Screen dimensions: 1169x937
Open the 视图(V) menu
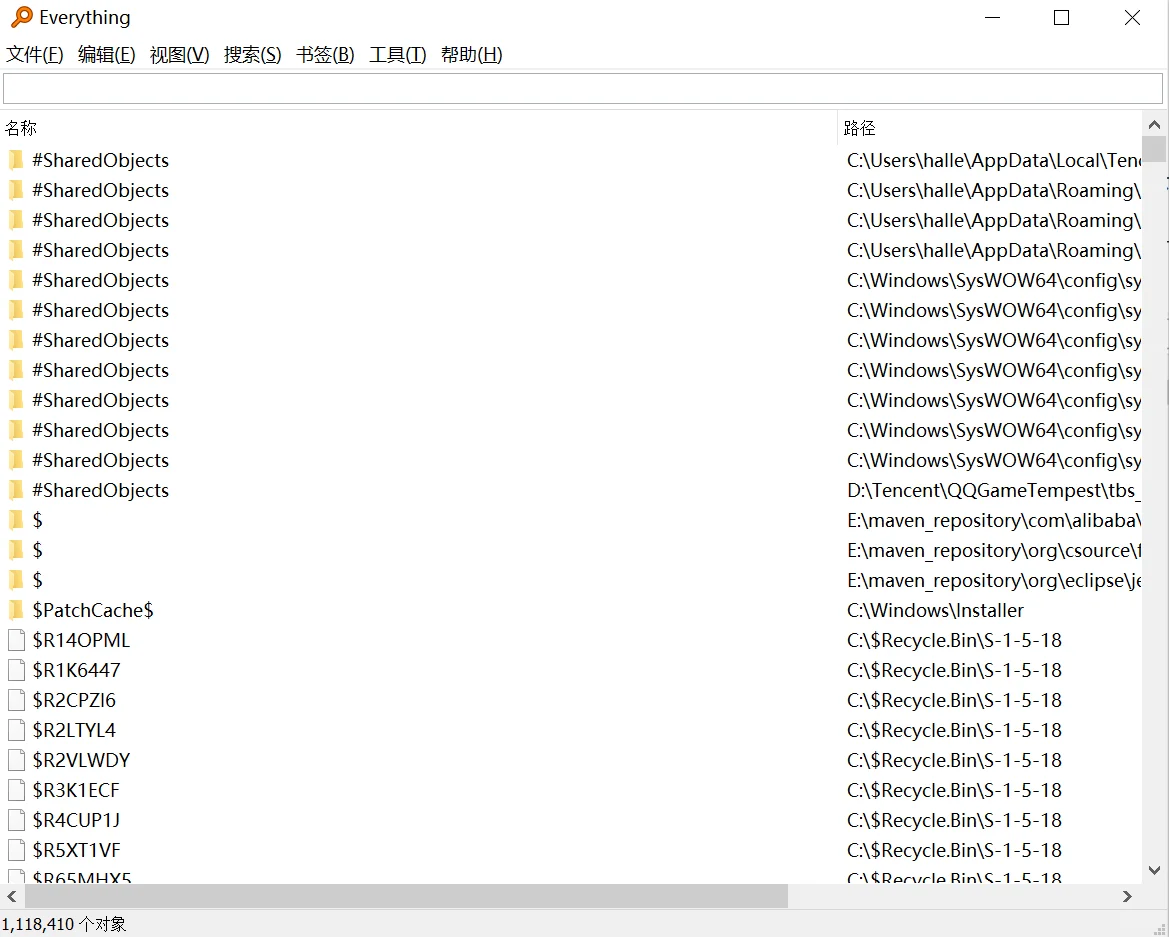pyautogui.click(x=180, y=54)
